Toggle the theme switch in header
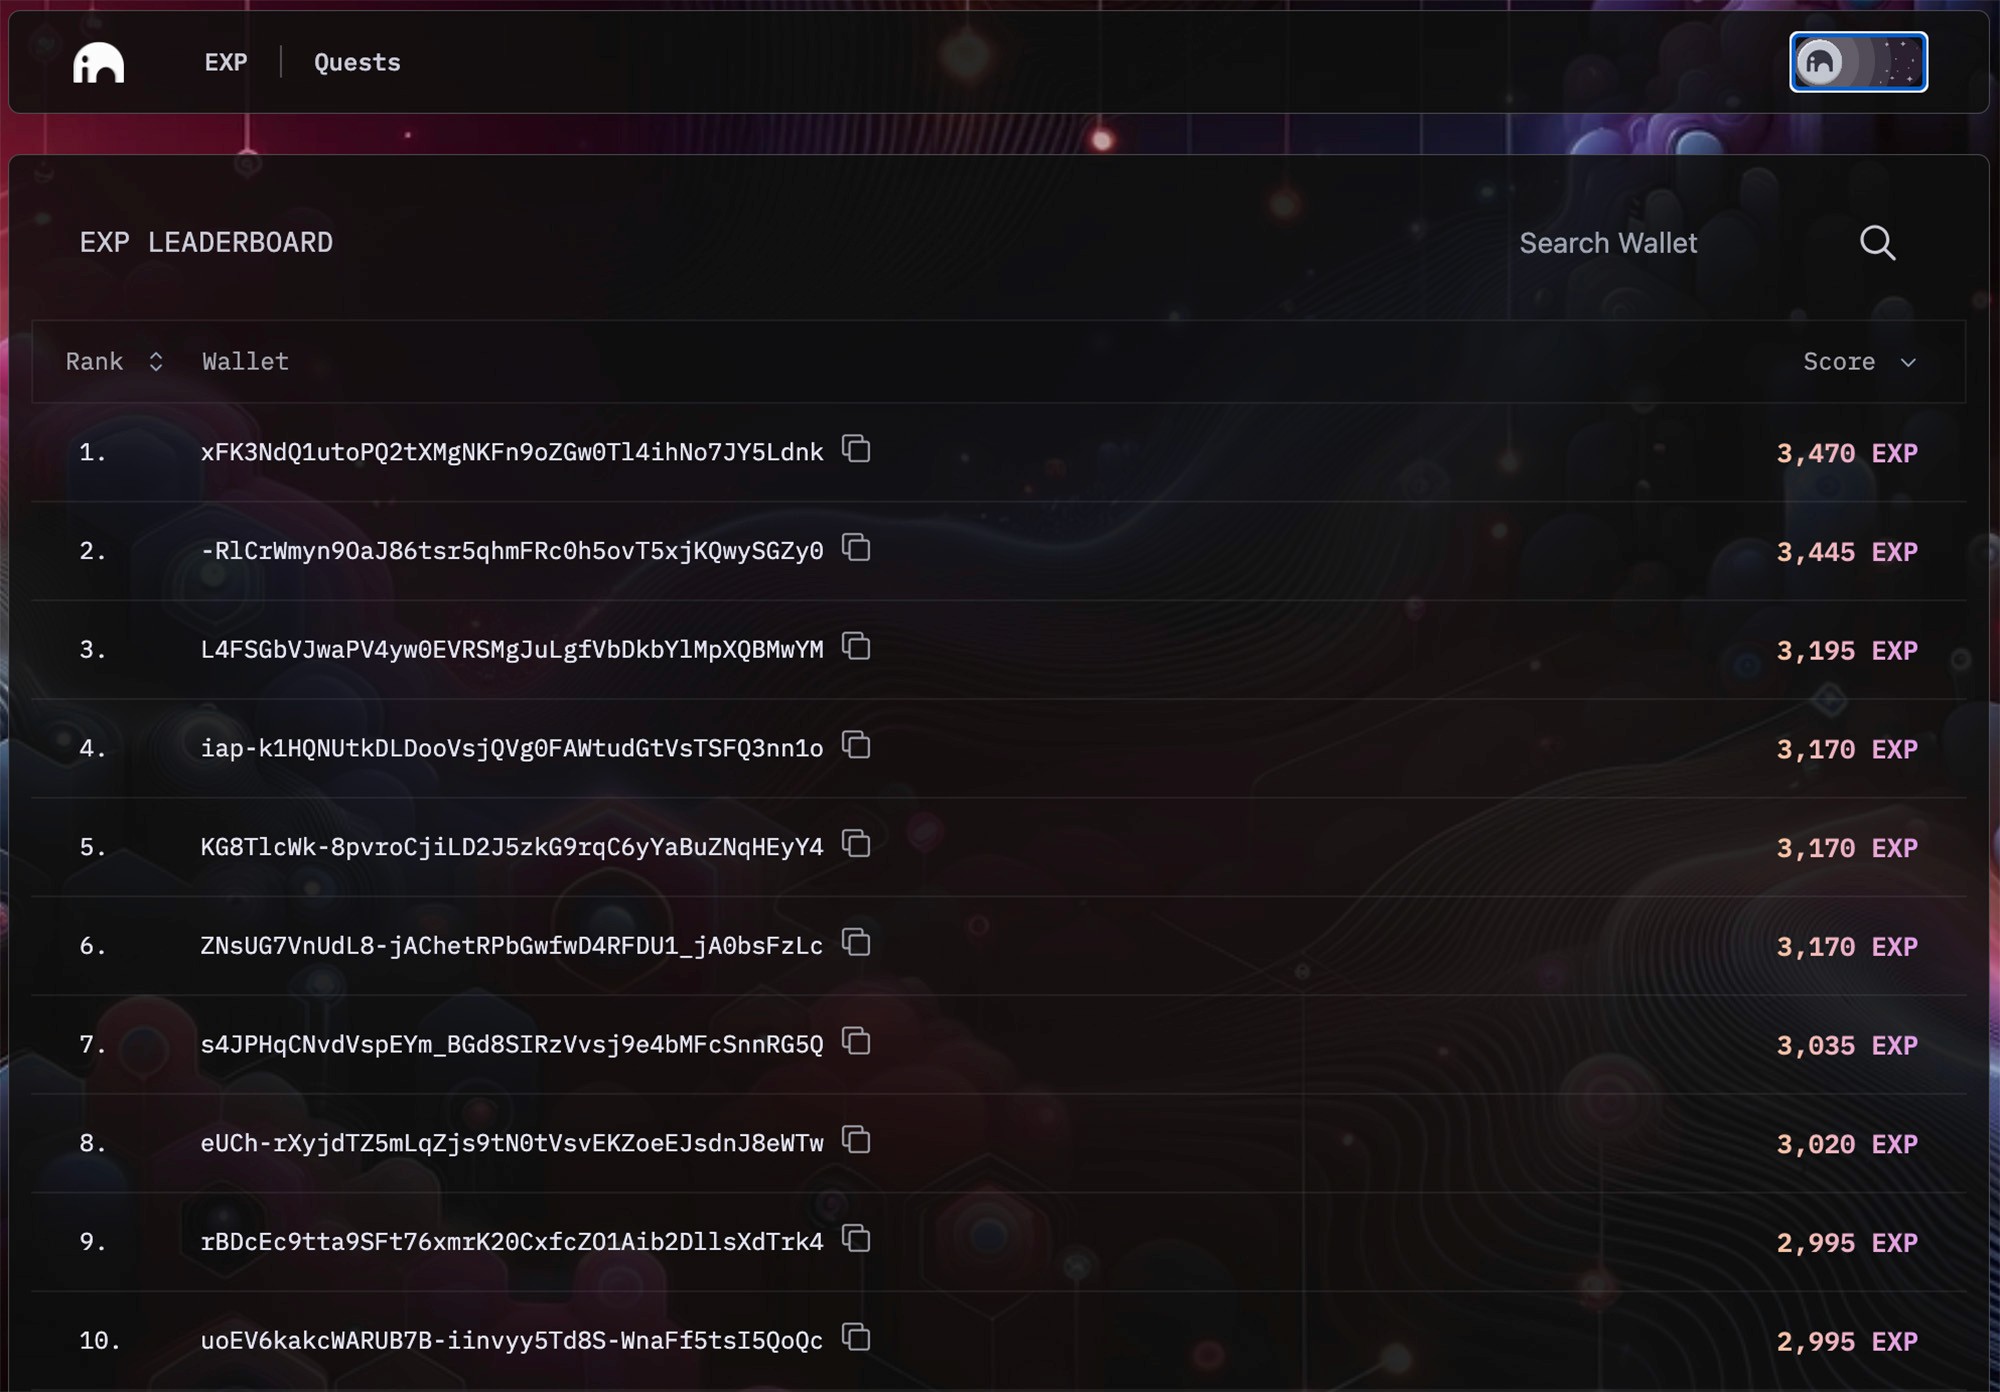Screen dimensions: 2000x1392 click(1858, 62)
